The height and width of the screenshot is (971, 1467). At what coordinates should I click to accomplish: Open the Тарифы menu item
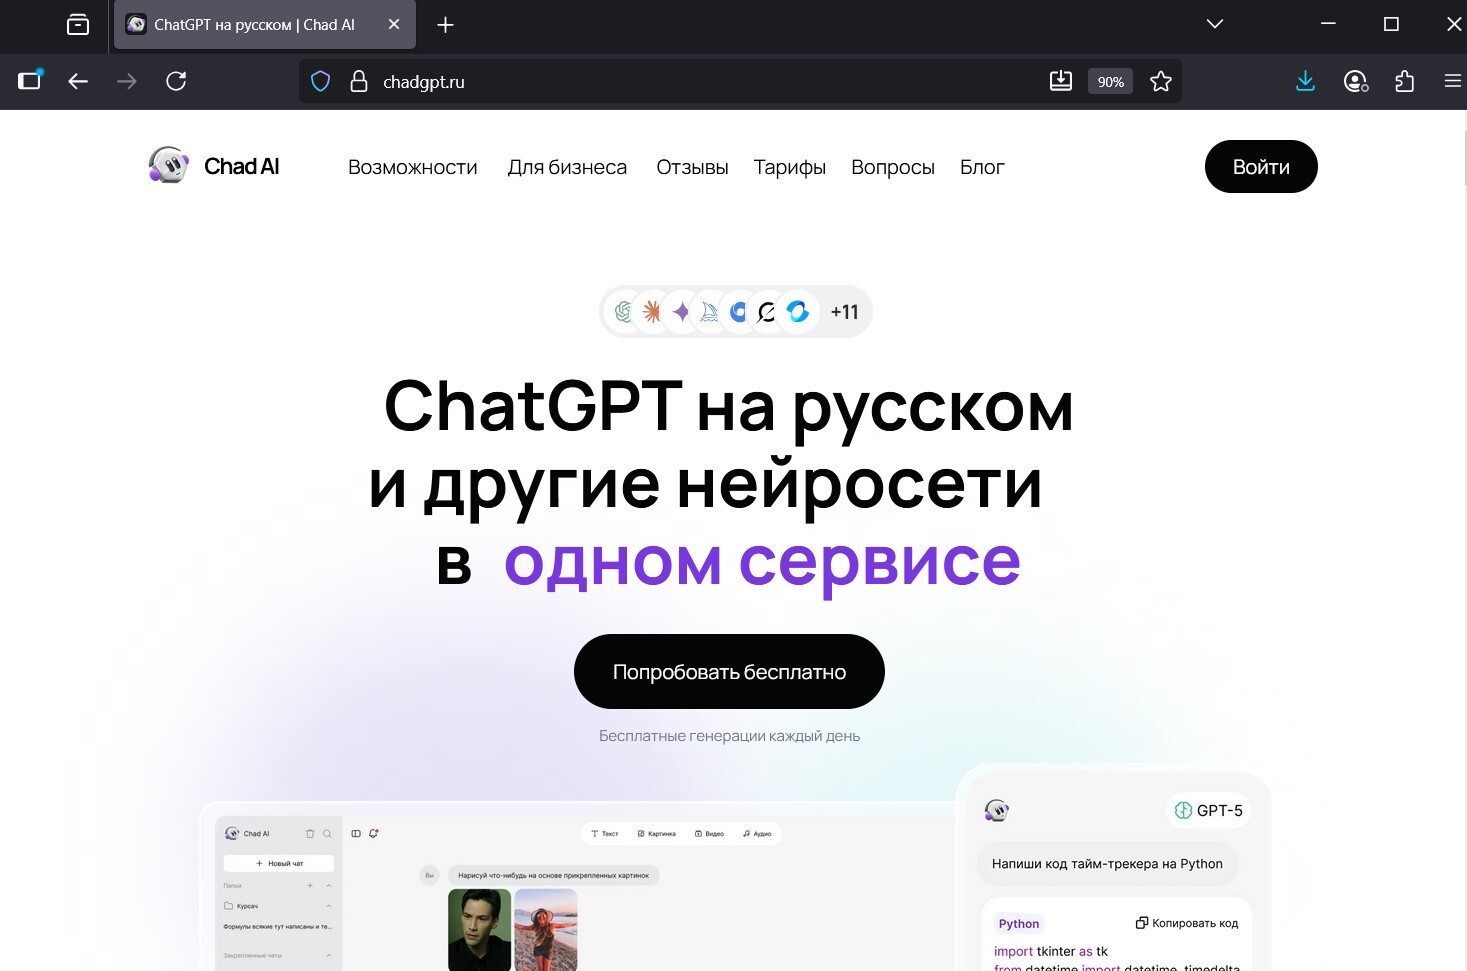[789, 167]
